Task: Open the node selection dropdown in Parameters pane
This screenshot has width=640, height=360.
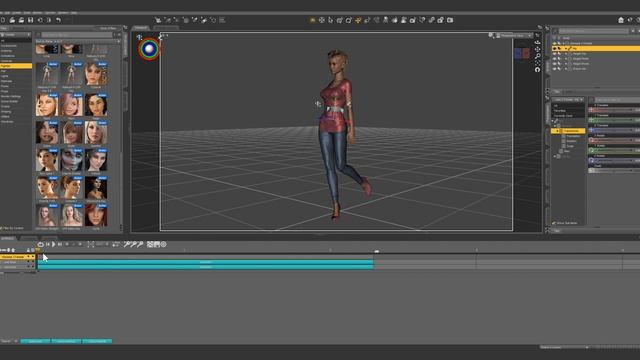Action: coord(568,100)
